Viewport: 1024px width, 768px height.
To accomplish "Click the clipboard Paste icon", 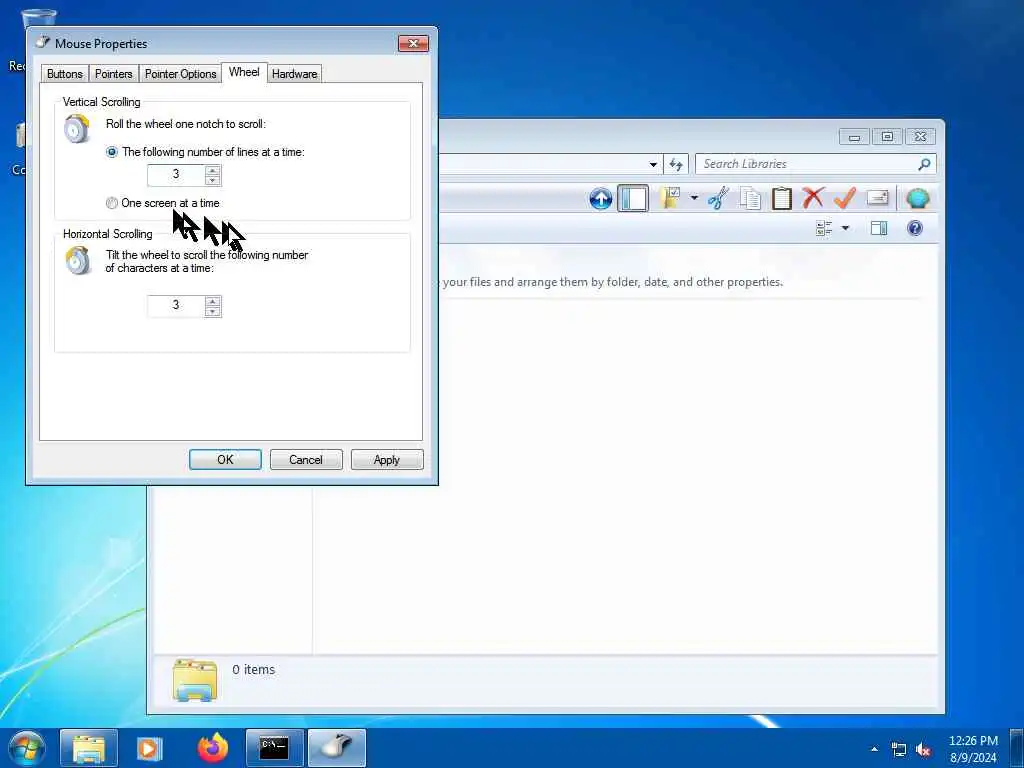I will tap(782, 198).
